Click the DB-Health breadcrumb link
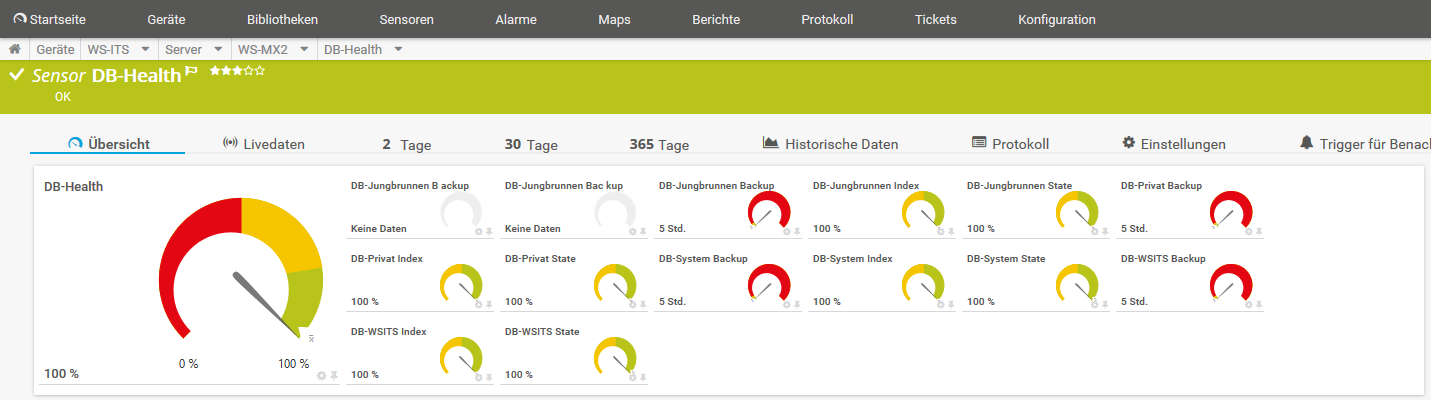This screenshot has width=1431, height=400. (354, 49)
